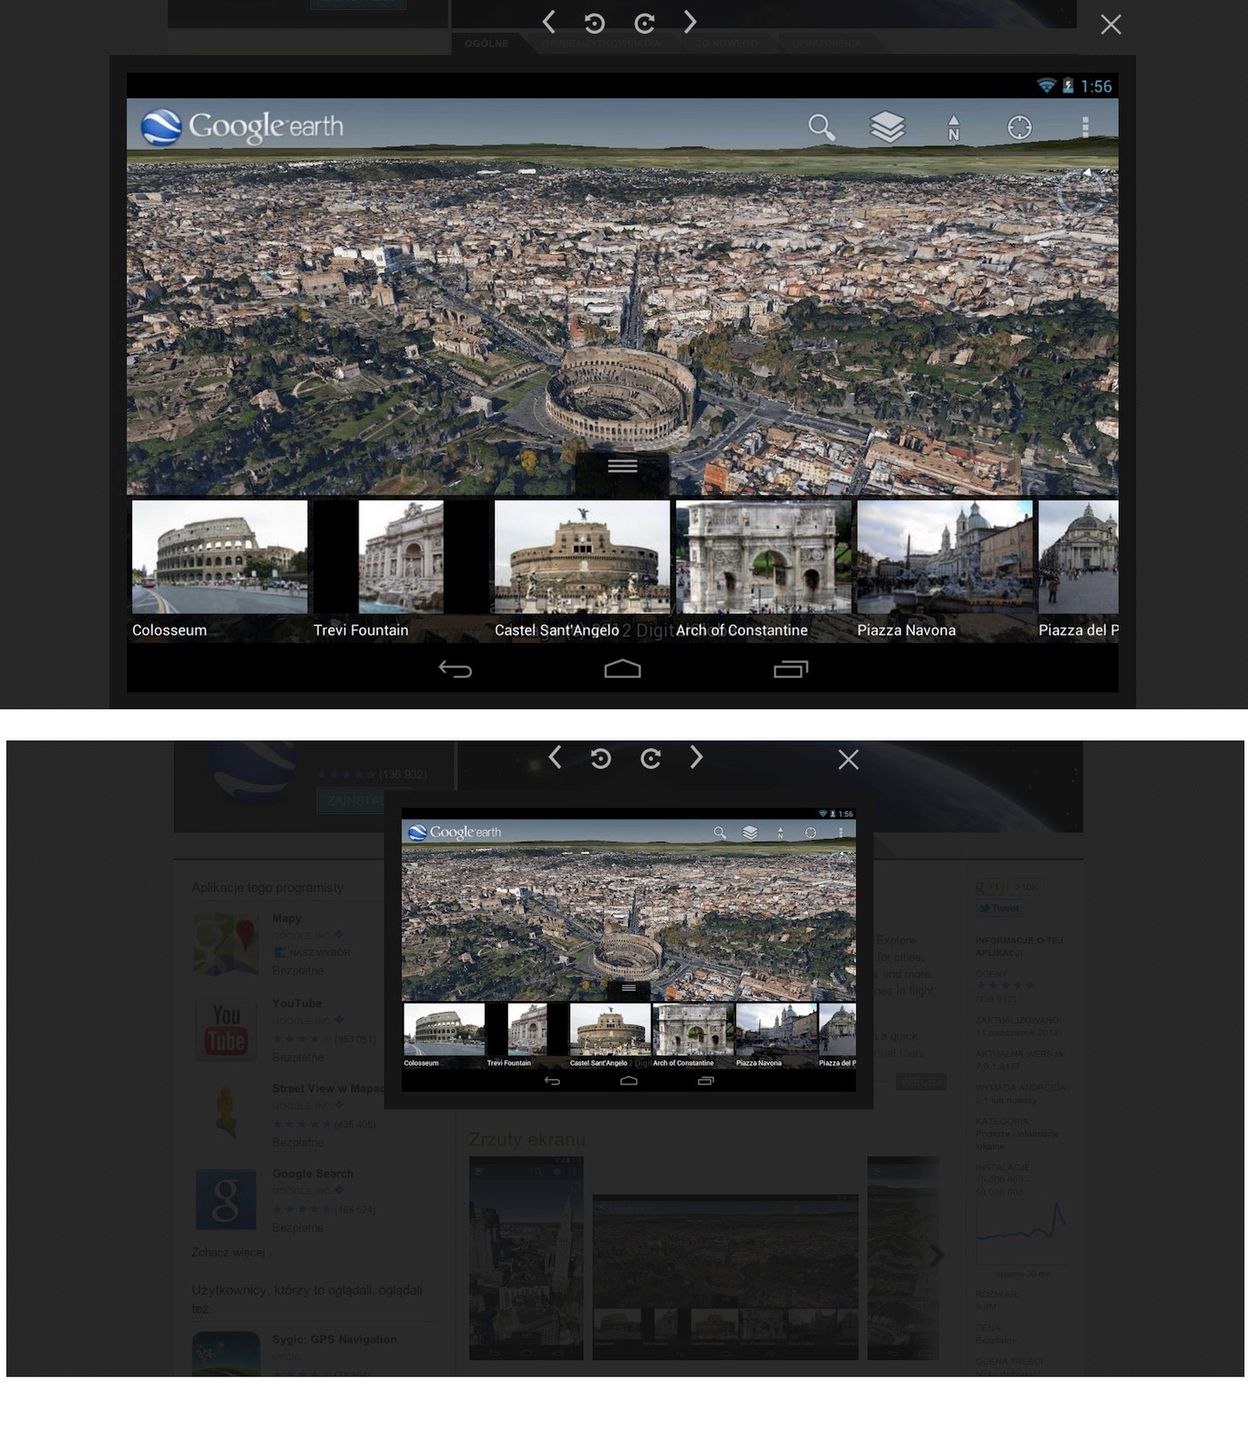1248x1440 pixels.
Task: Click the YouTube app icon
Action: pos(226,1030)
